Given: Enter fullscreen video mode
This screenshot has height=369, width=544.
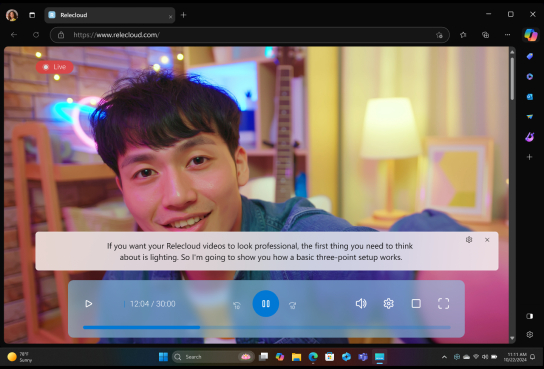Looking at the screenshot, I should (443, 304).
